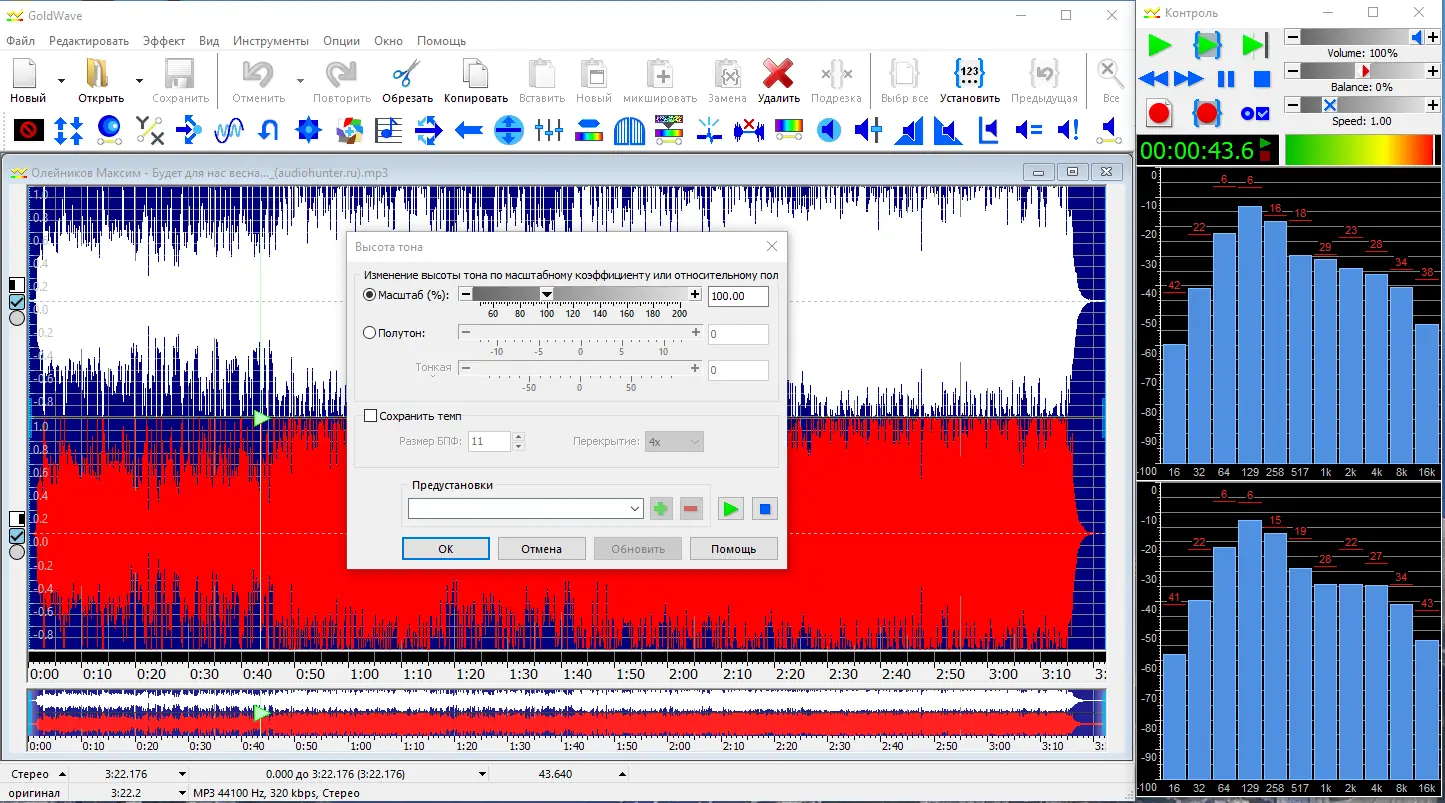Select the Масштаб (%) radio button
Image resolution: width=1445 pixels, height=803 pixels.
click(x=370, y=295)
